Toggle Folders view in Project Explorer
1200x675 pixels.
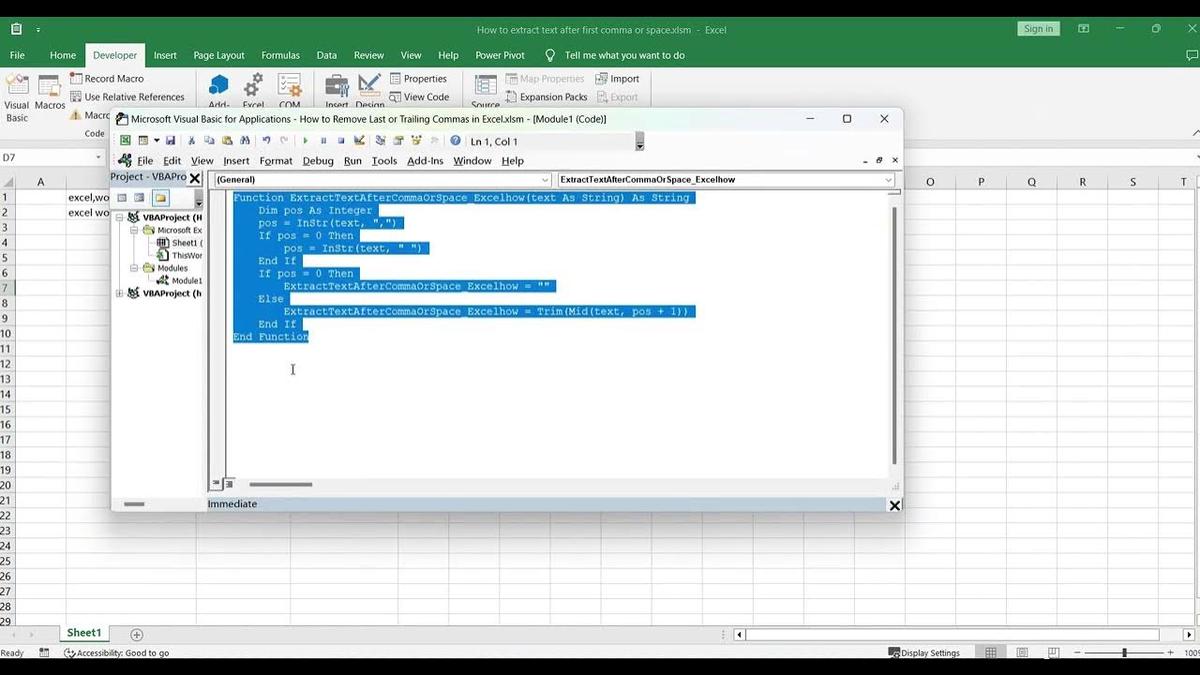tap(160, 197)
